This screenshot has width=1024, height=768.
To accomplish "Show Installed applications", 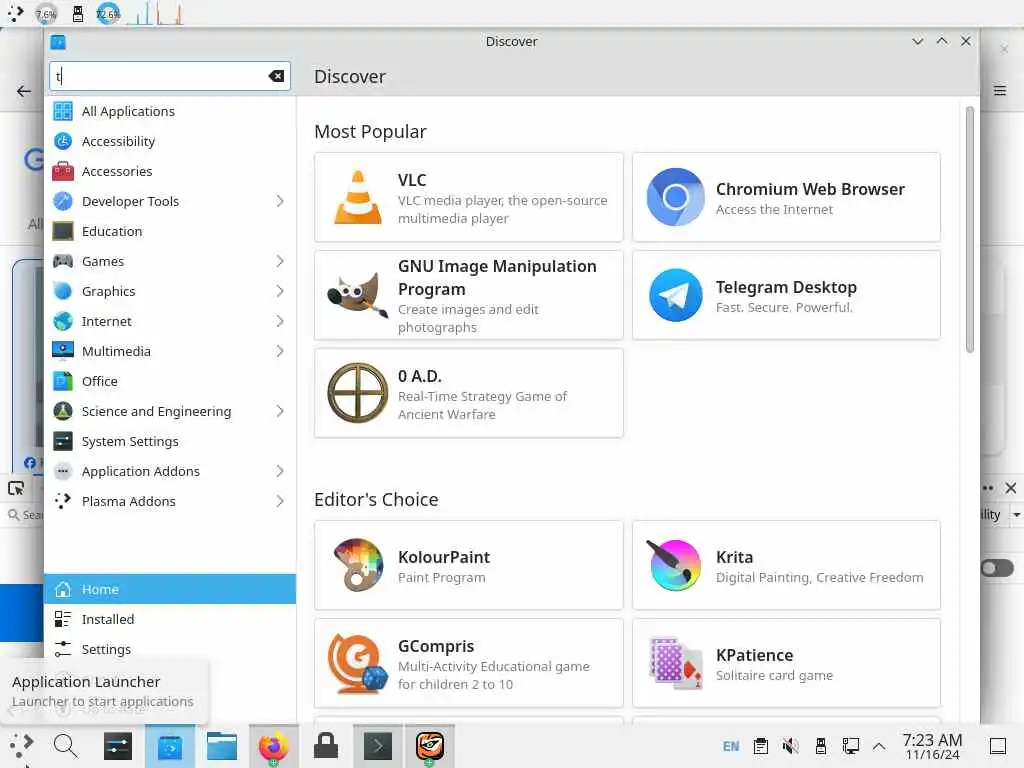I will tap(170, 619).
